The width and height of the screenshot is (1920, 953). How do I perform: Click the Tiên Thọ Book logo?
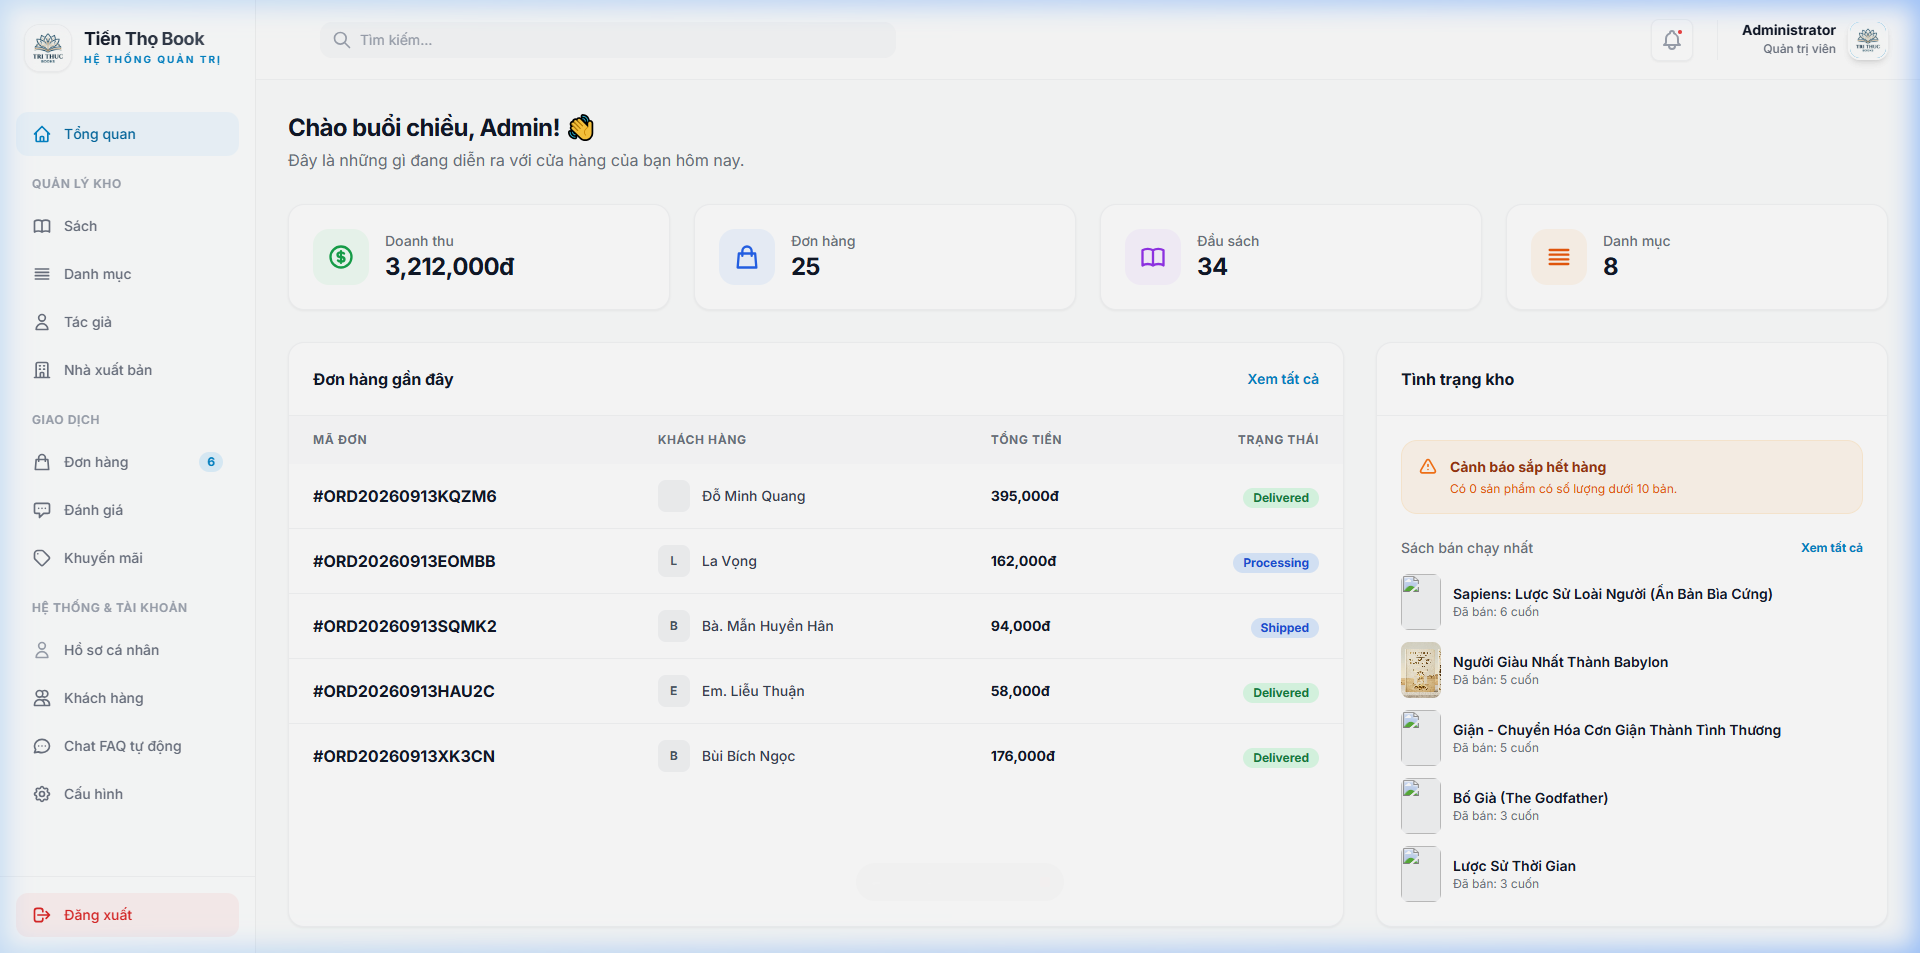tap(48, 48)
